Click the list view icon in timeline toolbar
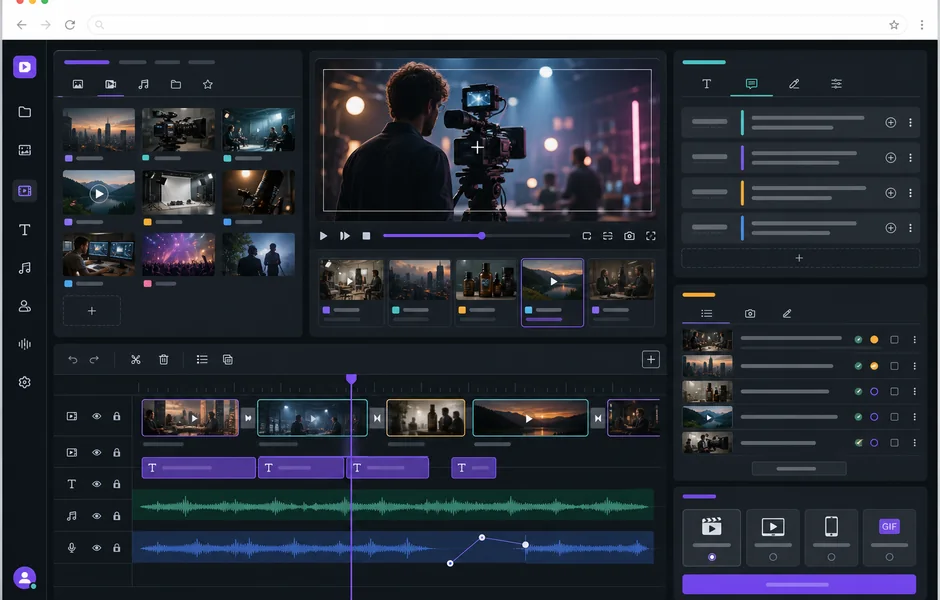Image resolution: width=940 pixels, height=600 pixels. coord(202,360)
